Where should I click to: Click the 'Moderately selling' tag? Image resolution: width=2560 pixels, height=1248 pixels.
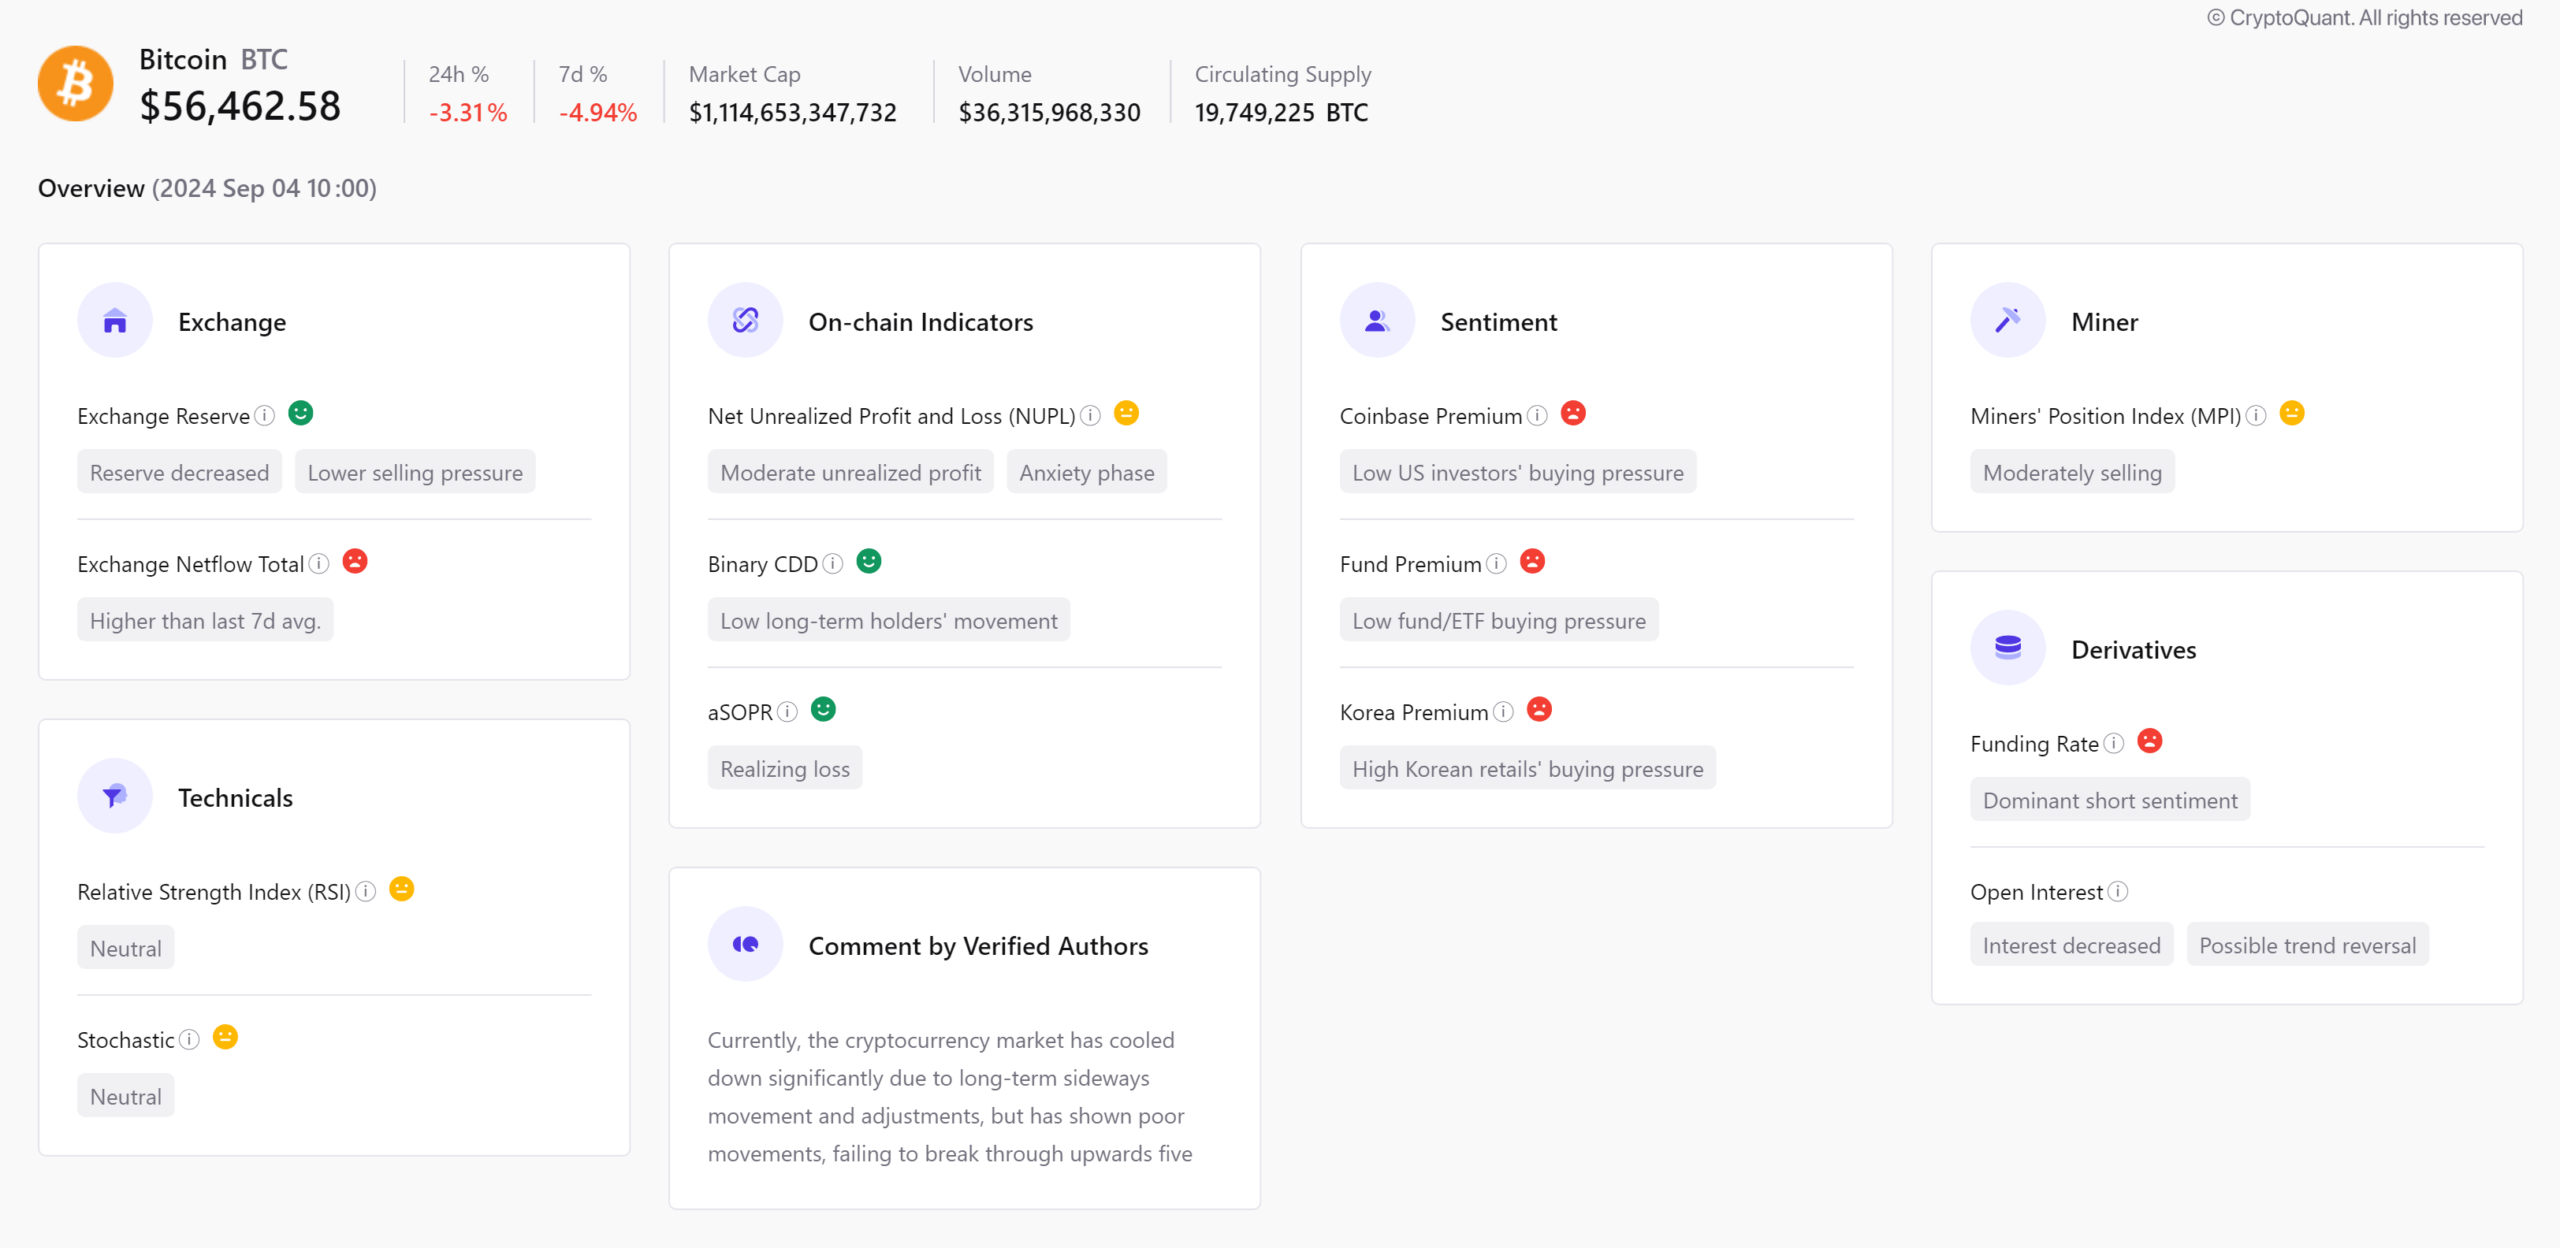[2072, 472]
